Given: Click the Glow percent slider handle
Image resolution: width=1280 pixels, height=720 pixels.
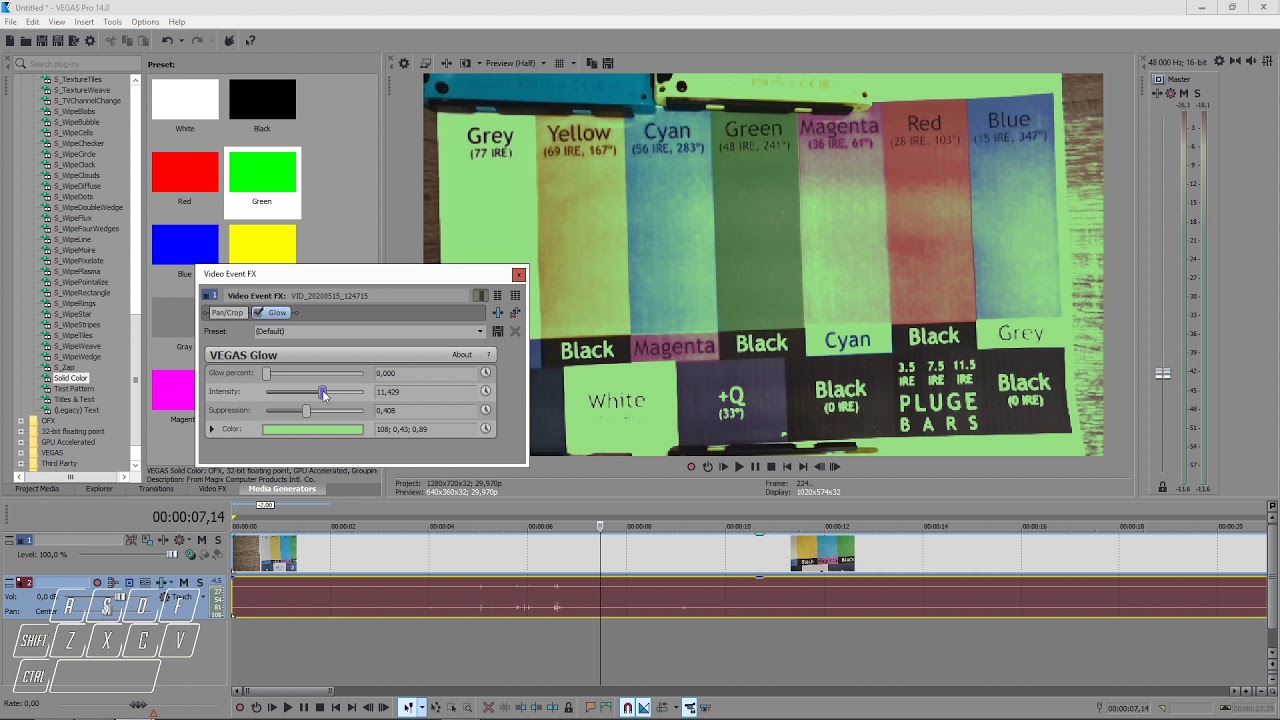Looking at the screenshot, I should pyautogui.click(x=267, y=373).
